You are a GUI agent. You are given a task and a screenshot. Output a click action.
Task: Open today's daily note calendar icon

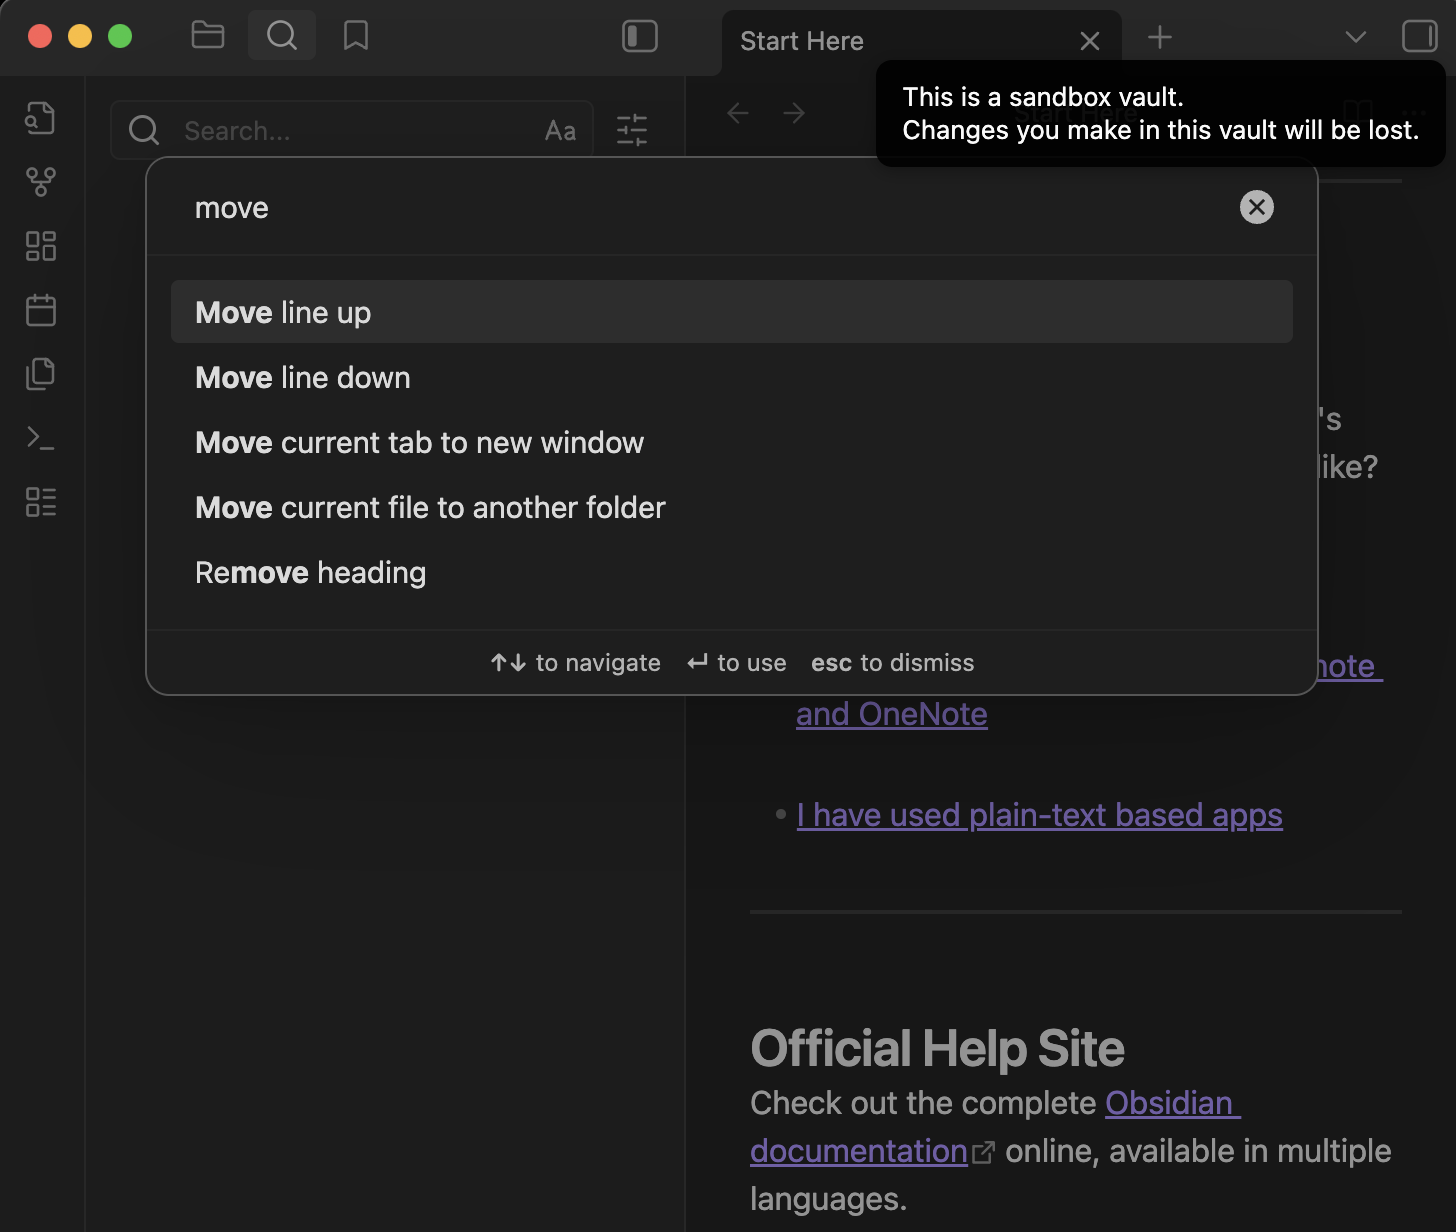click(x=40, y=310)
